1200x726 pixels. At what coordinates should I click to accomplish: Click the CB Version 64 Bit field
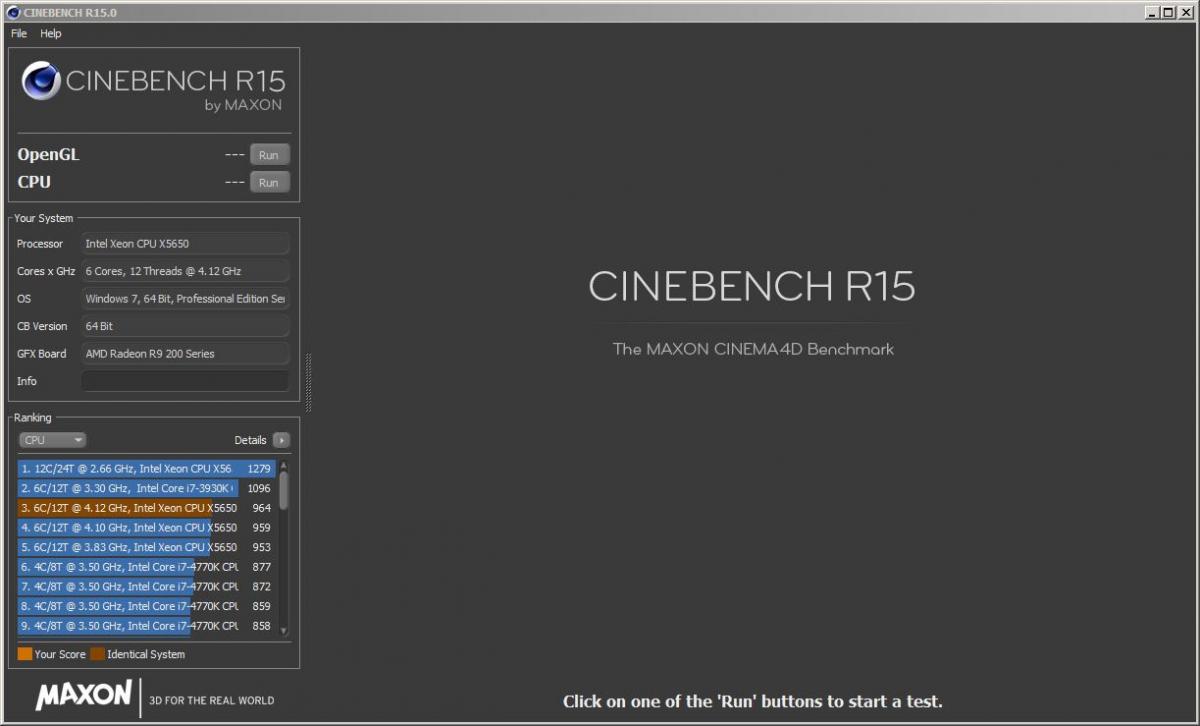(185, 326)
